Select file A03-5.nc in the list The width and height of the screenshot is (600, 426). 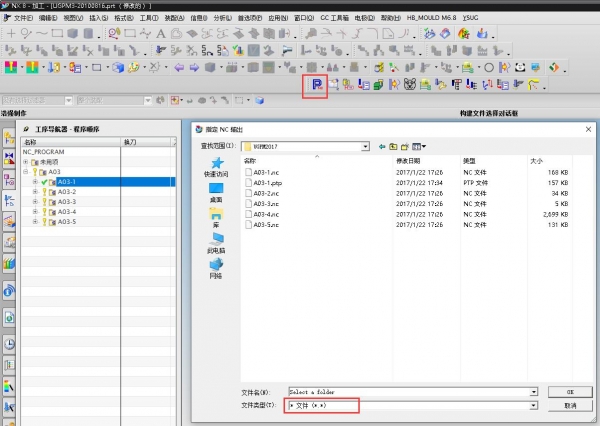[266, 225]
